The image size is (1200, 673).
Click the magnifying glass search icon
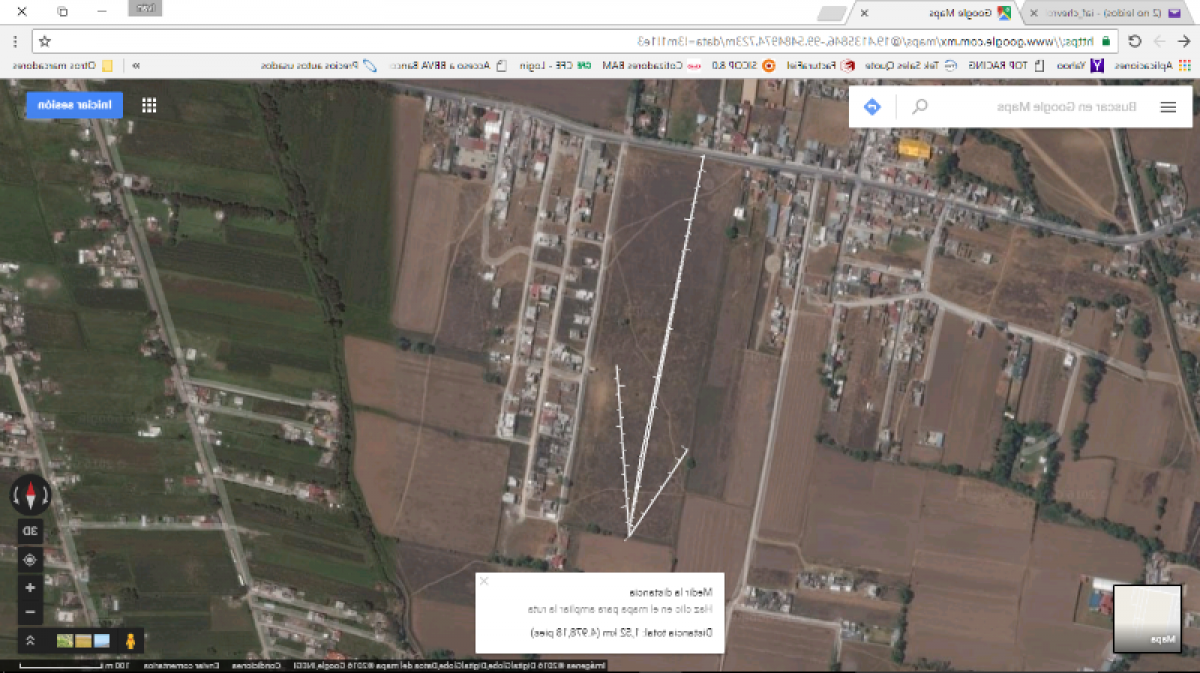tap(920, 107)
